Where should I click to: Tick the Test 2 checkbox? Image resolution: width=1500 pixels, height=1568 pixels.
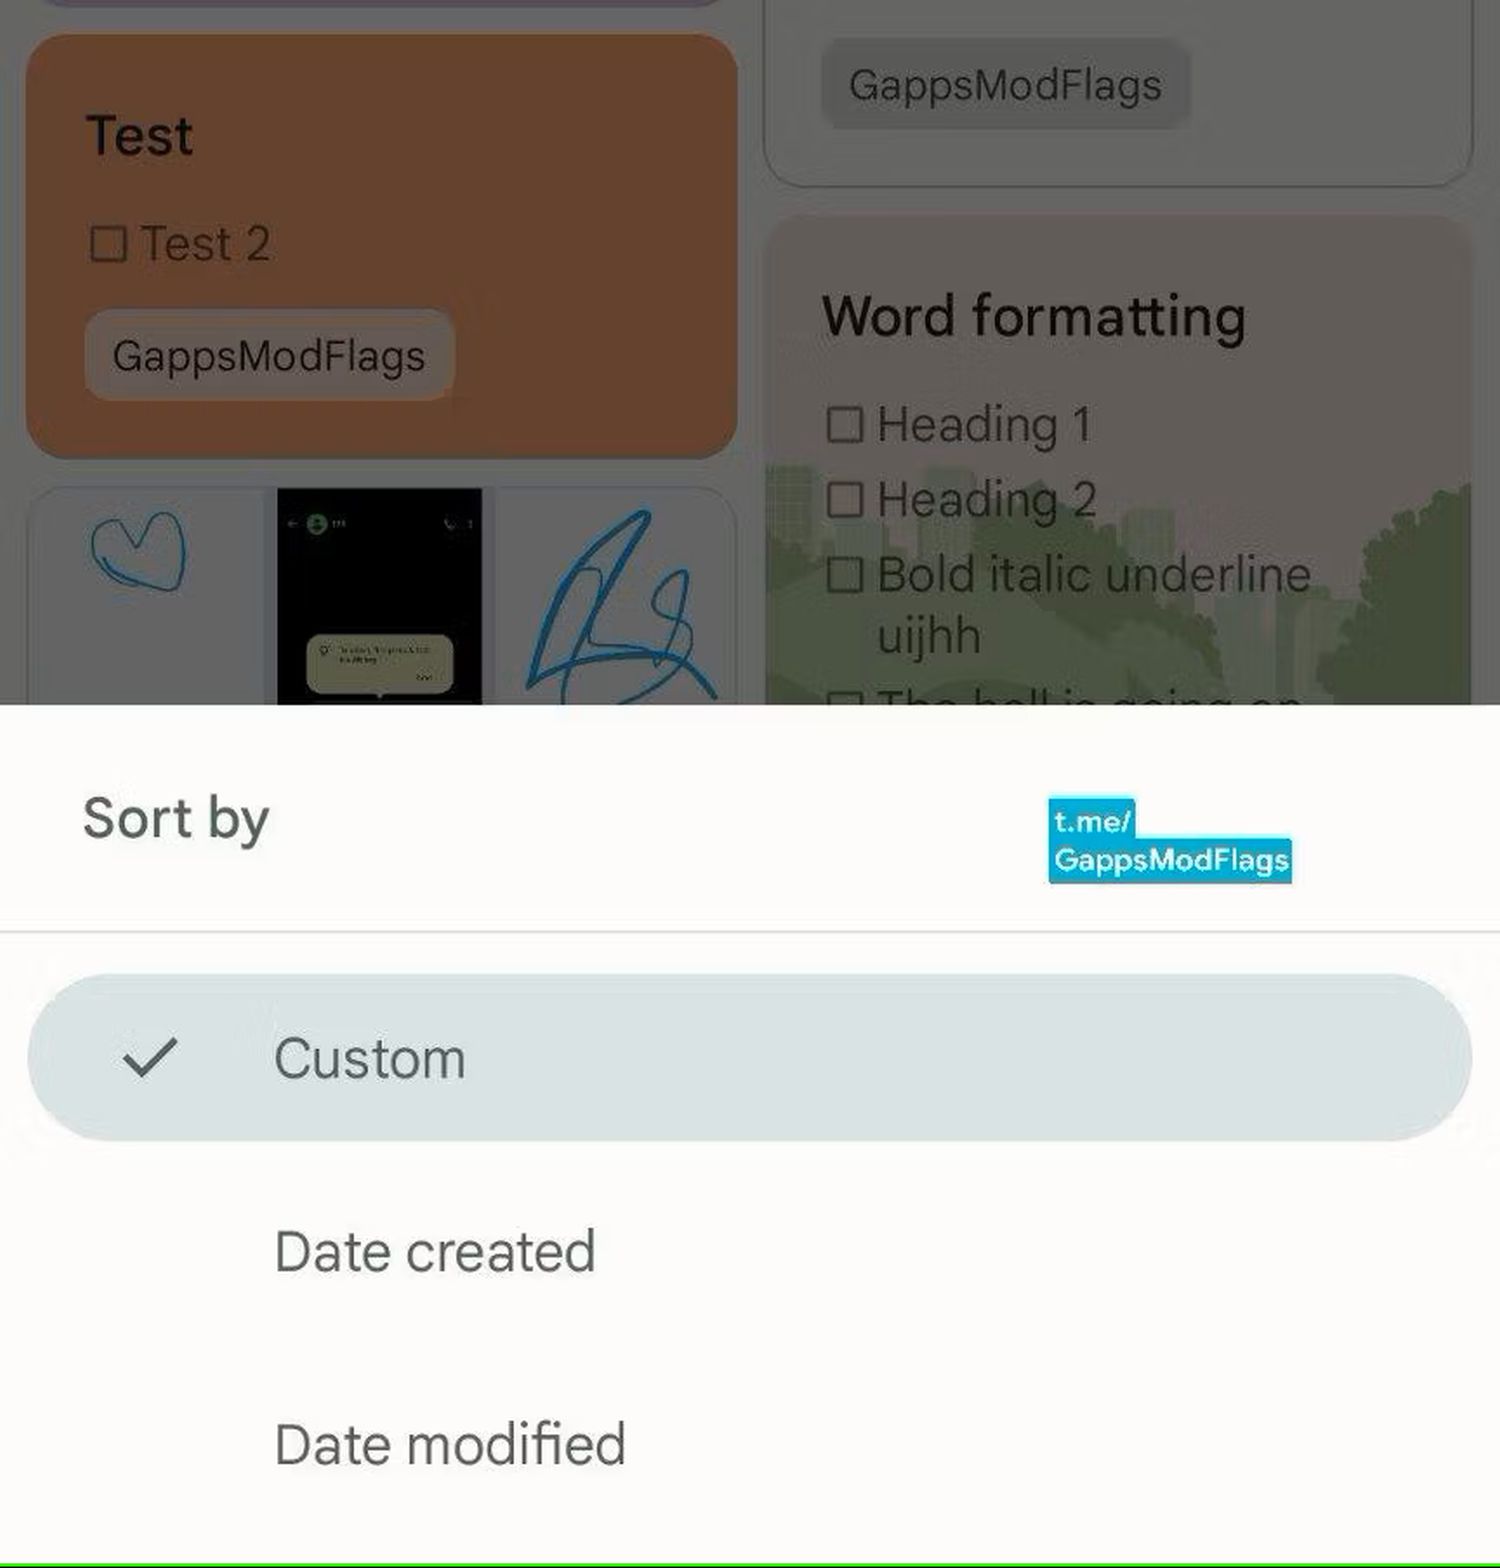pyautogui.click(x=108, y=244)
